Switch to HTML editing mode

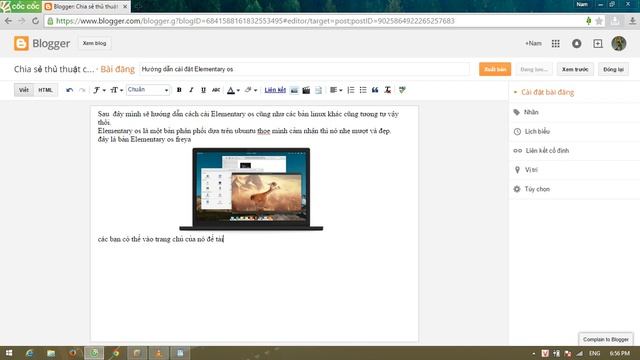(x=45, y=90)
